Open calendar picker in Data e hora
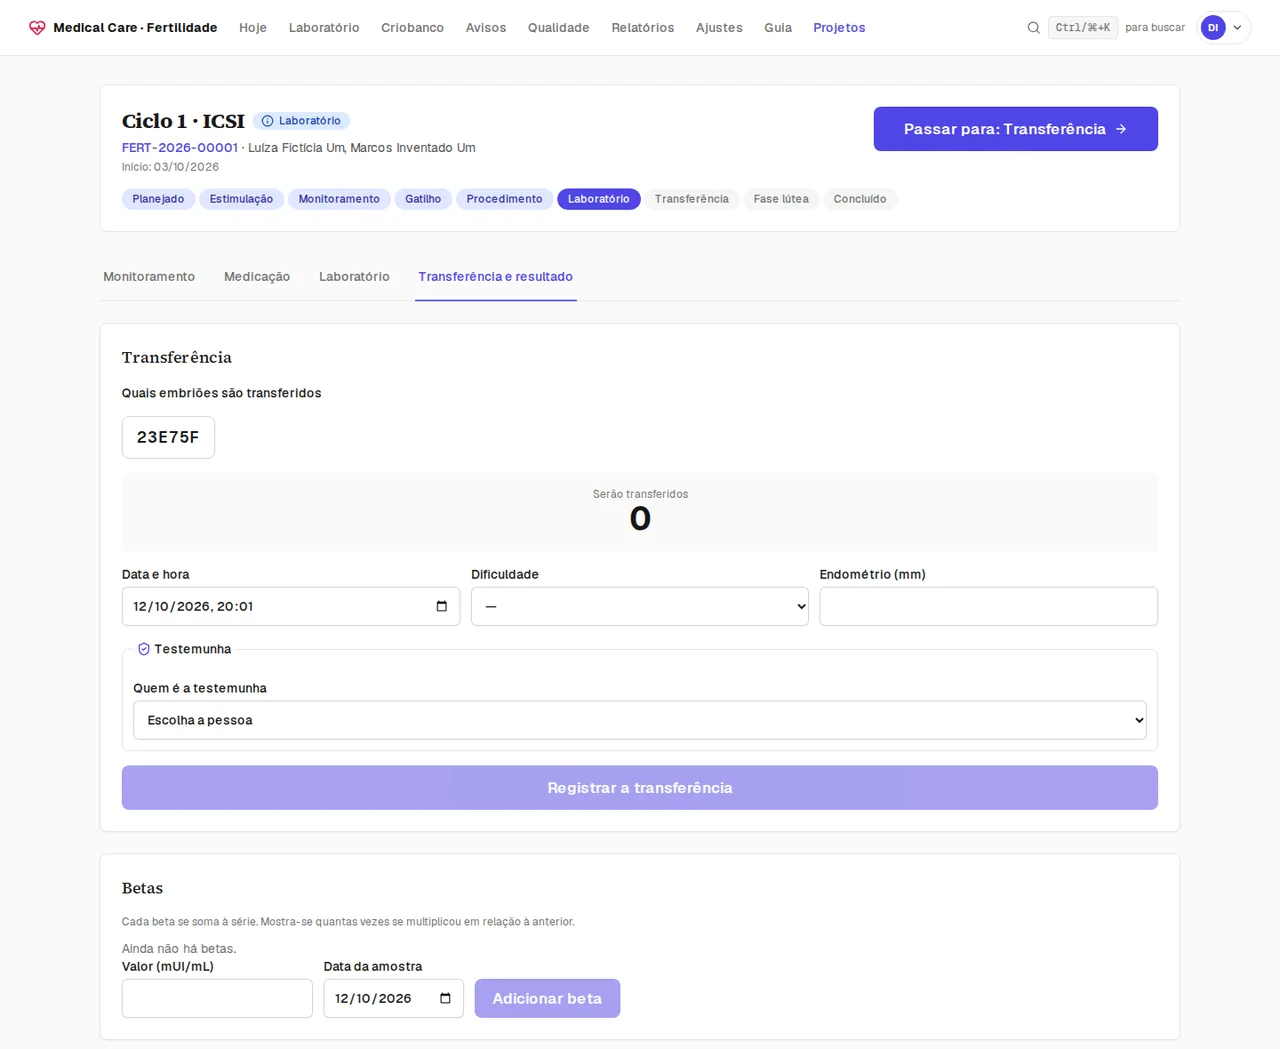 click(x=442, y=606)
